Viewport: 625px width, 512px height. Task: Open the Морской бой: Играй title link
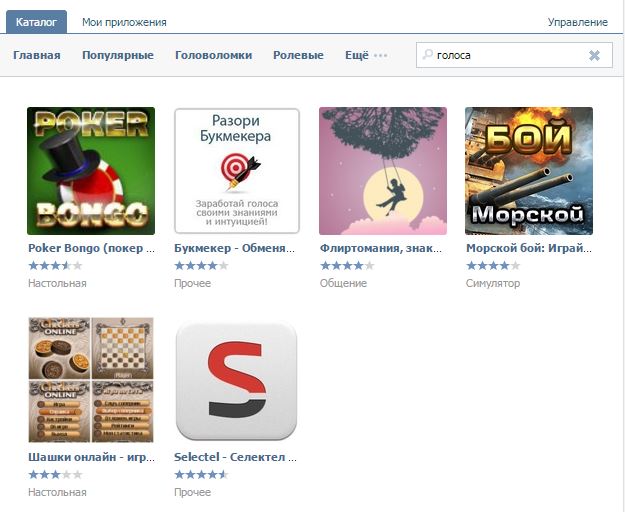(529, 248)
